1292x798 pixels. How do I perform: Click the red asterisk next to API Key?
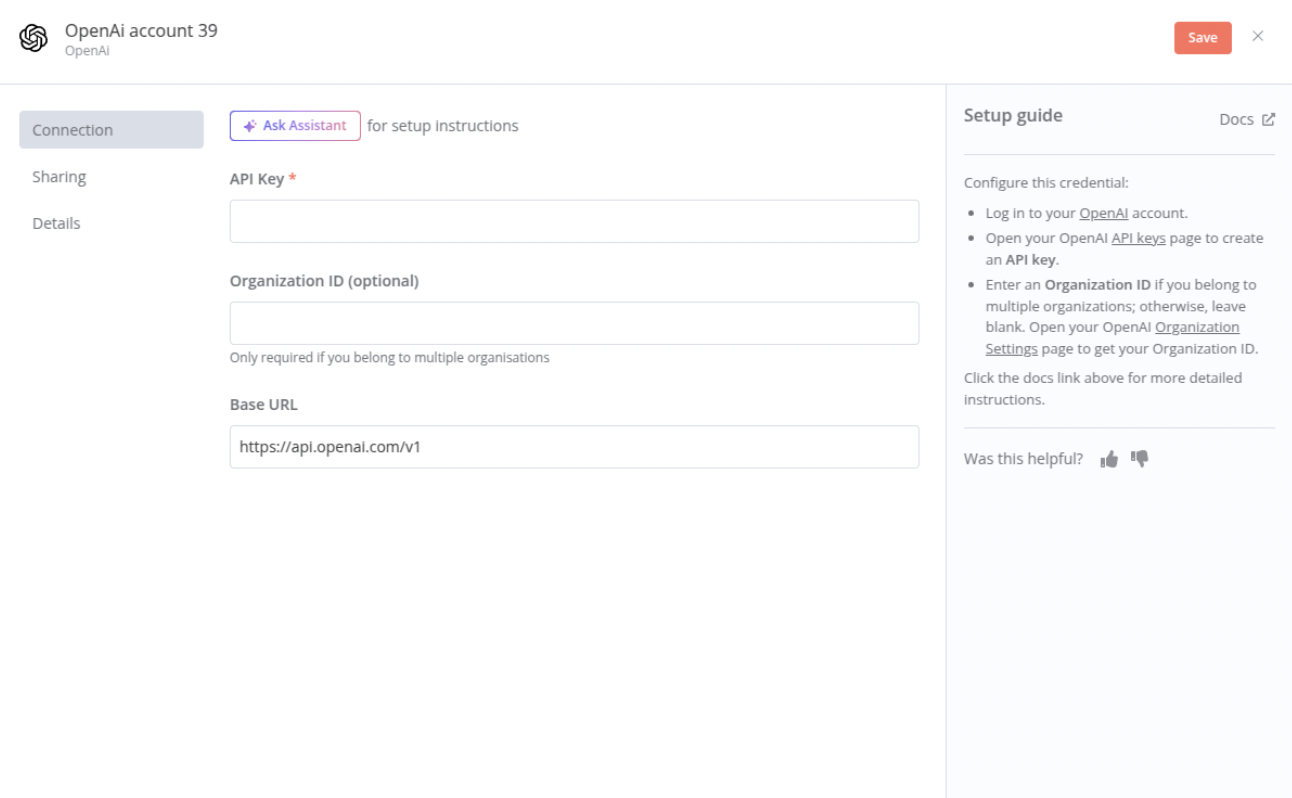[x=291, y=179]
